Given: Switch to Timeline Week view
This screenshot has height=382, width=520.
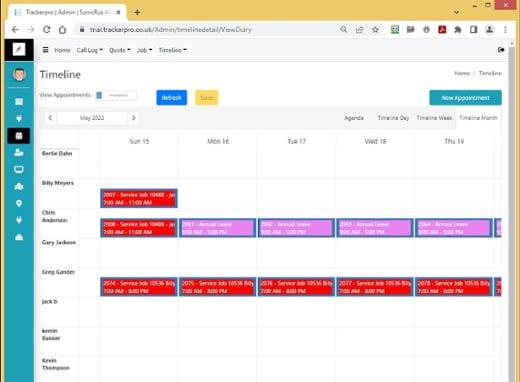Looking at the screenshot, I should coord(434,118).
